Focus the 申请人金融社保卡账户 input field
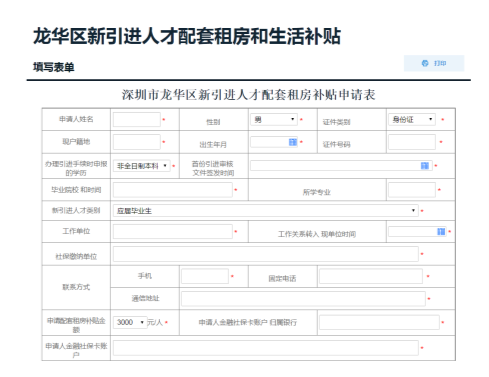Screen dimensions: 489x377 (x=266, y=348)
